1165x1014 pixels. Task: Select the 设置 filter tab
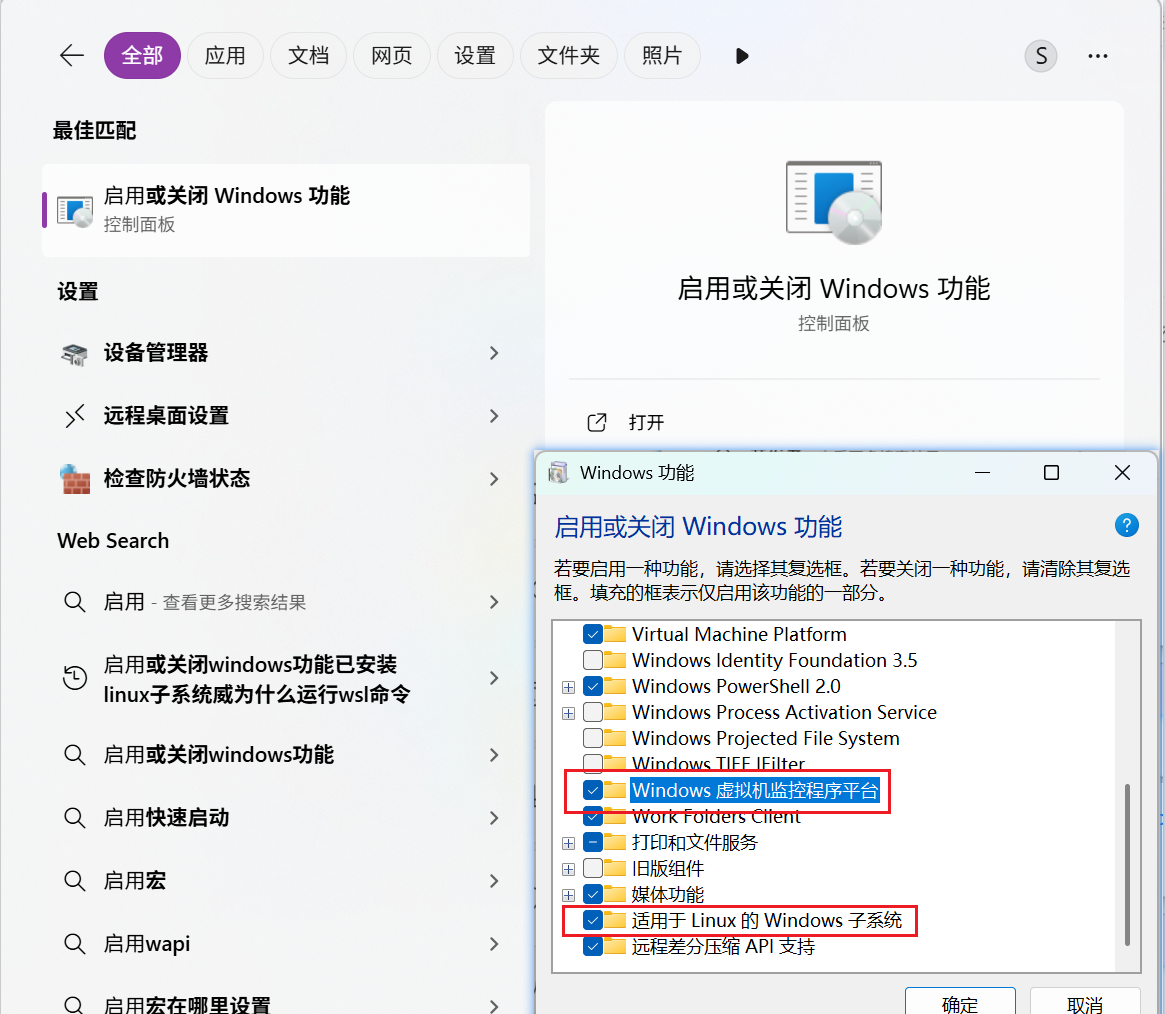click(475, 56)
